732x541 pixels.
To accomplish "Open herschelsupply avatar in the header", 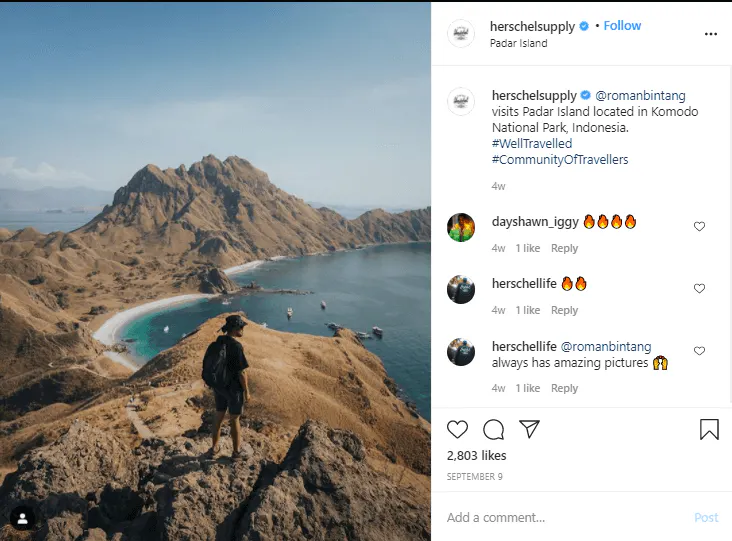I will click(x=461, y=33).
